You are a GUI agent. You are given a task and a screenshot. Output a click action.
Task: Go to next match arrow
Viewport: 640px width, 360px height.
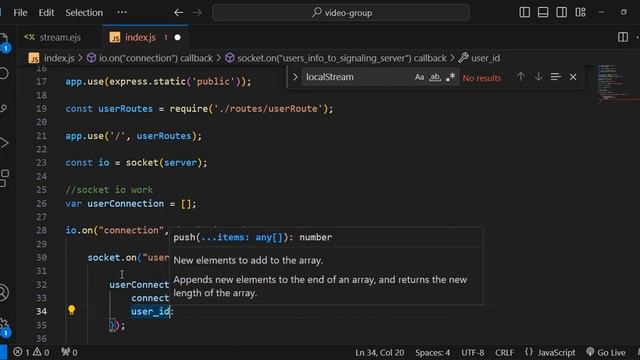(x=538, y=77)
